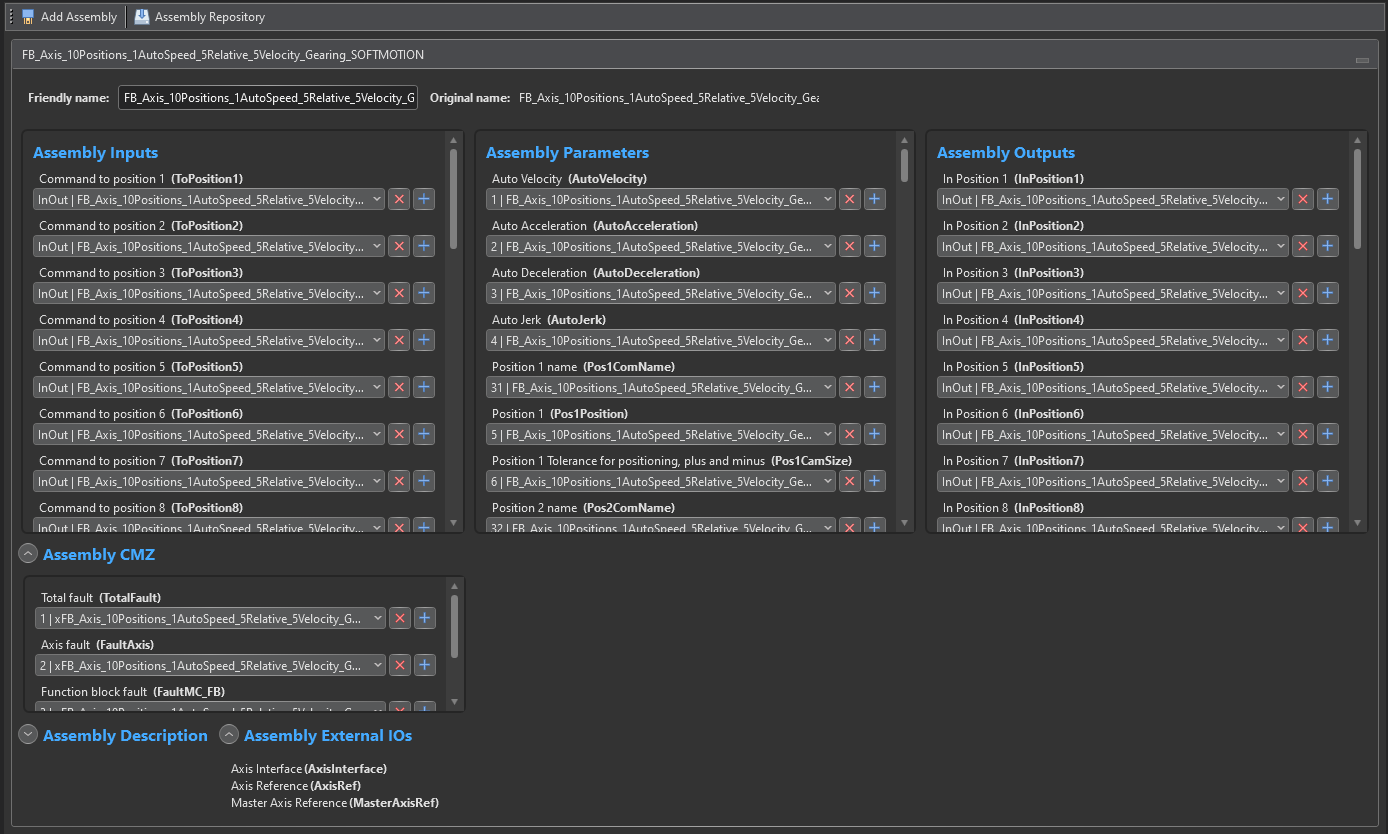Open the Assembly Repository

pos(200,17)
